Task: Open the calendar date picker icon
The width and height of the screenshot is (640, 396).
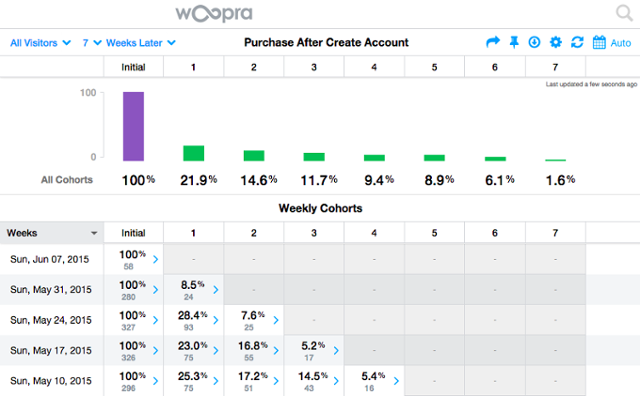Action: tap(599, 42)
